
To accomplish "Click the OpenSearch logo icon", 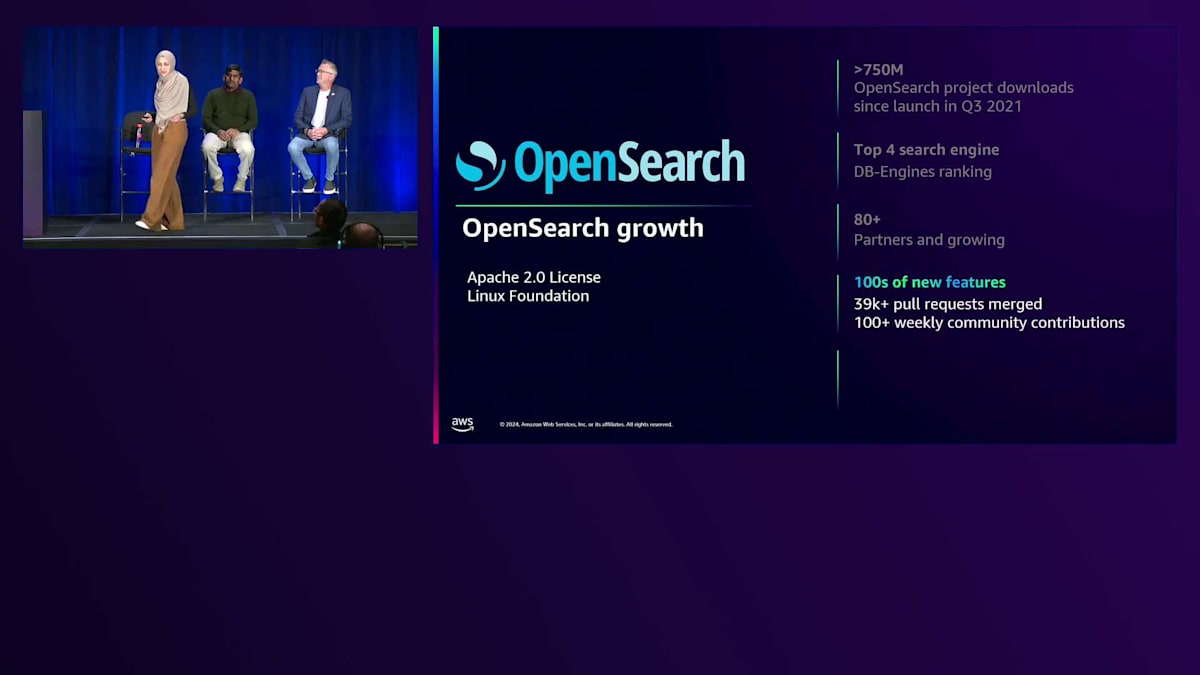I will click(x=481, y=166).
